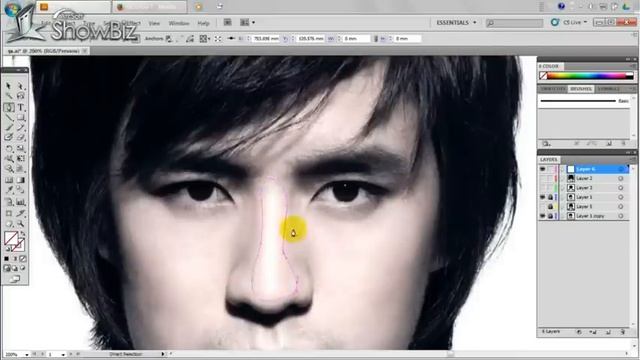The image size is (640, 360).
Task: Click the Brushes panel tab
Action: click(581, 89)
